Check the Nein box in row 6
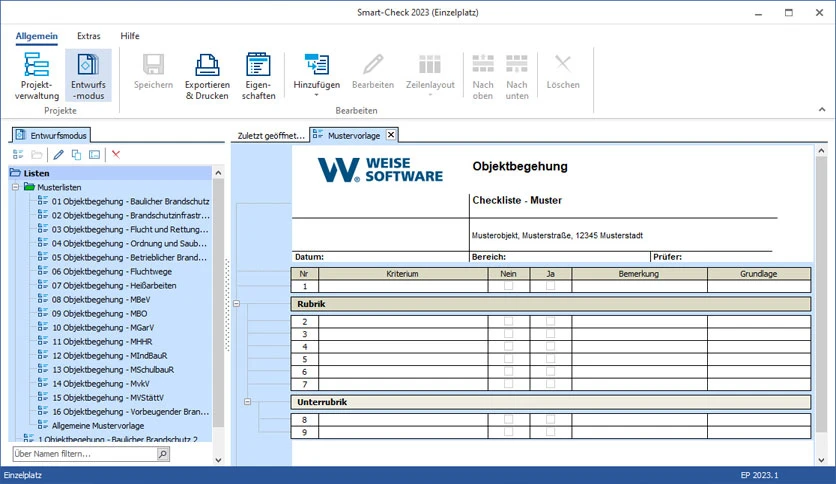Image resolution: width=836 pixels, height=484 pixels. (x=509, y=372)
